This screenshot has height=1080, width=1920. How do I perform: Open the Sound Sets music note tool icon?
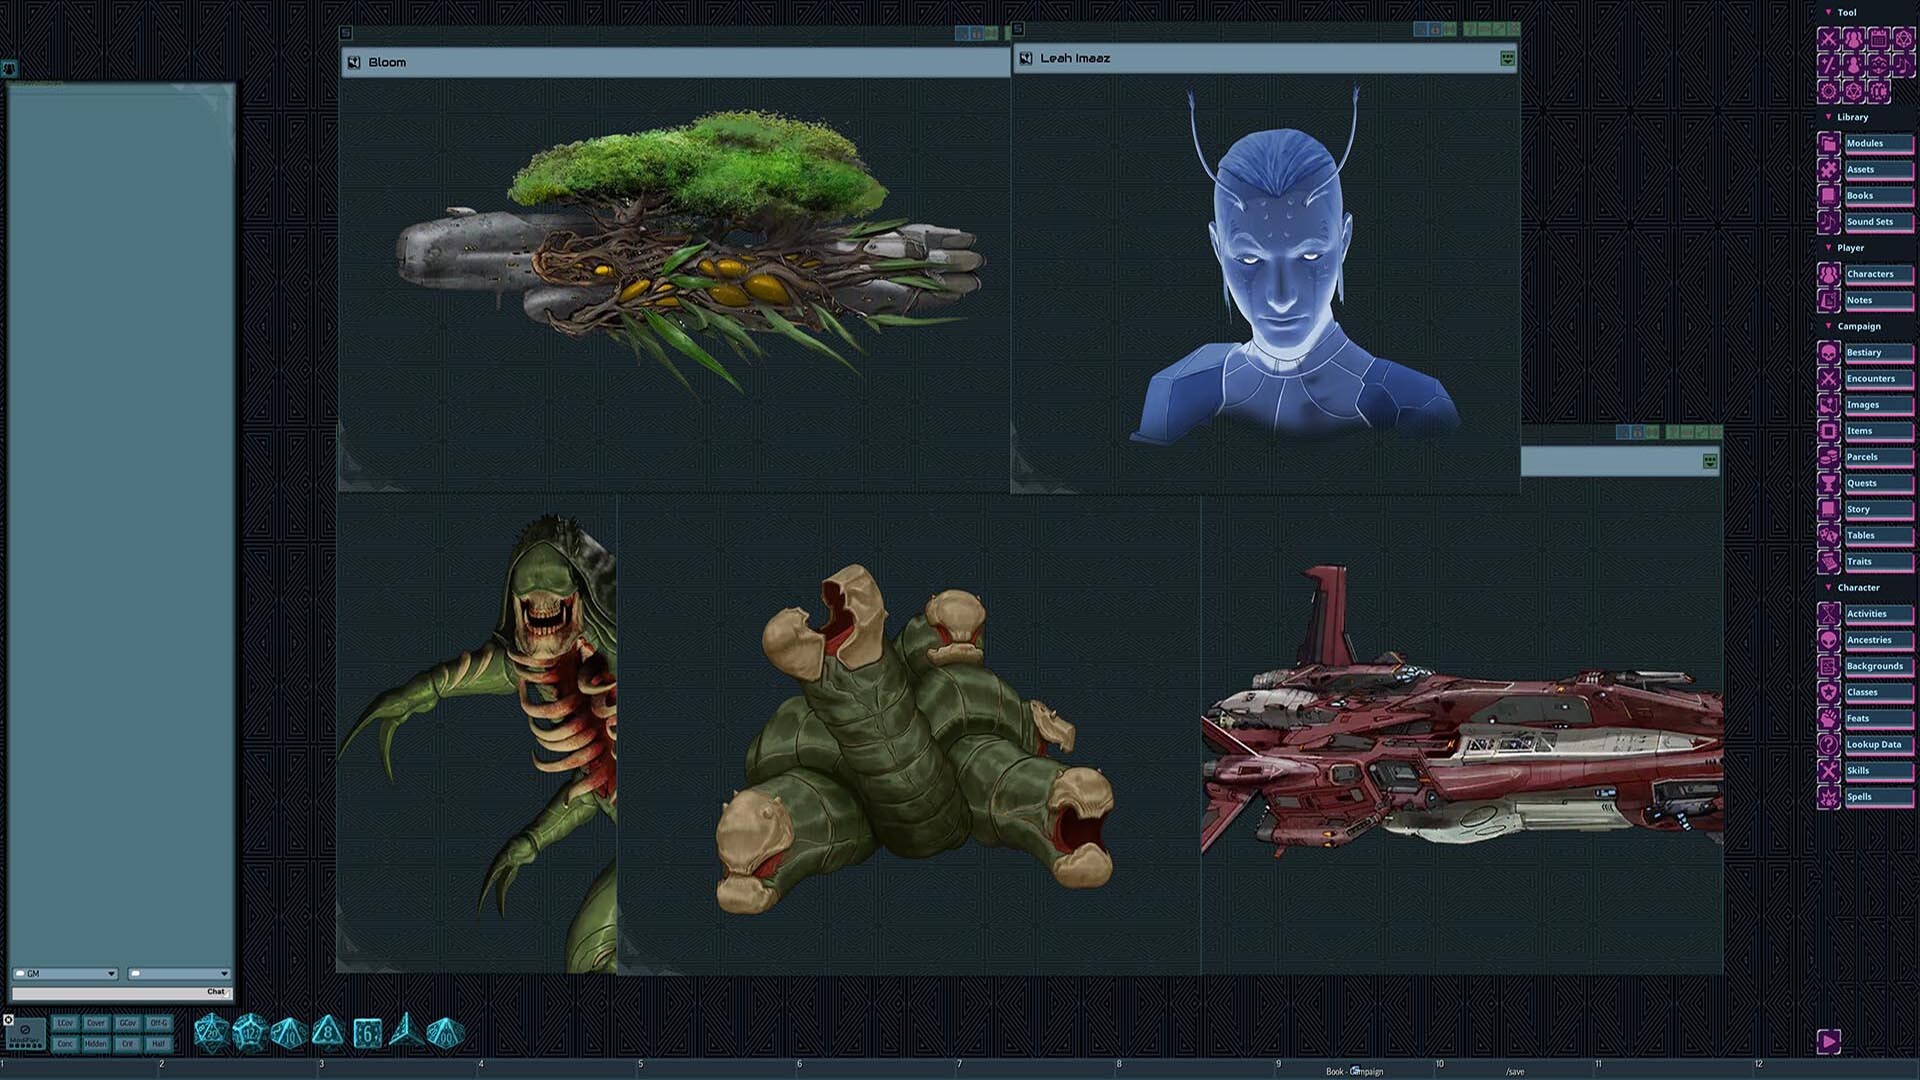(x=1903, y=65)
